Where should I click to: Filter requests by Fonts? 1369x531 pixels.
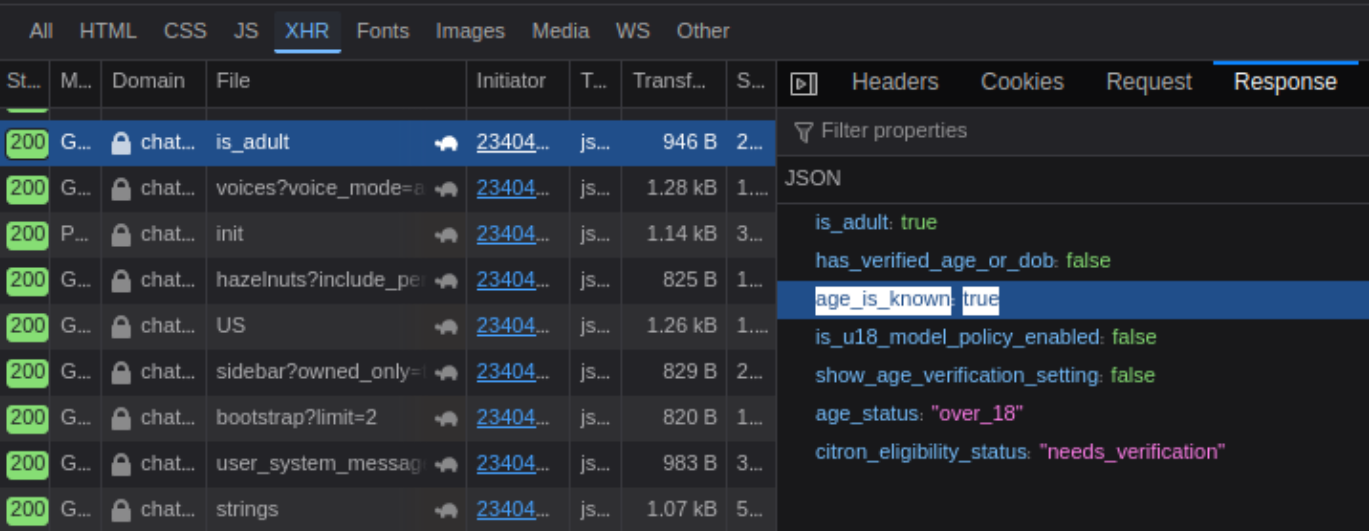click(383, 31)
